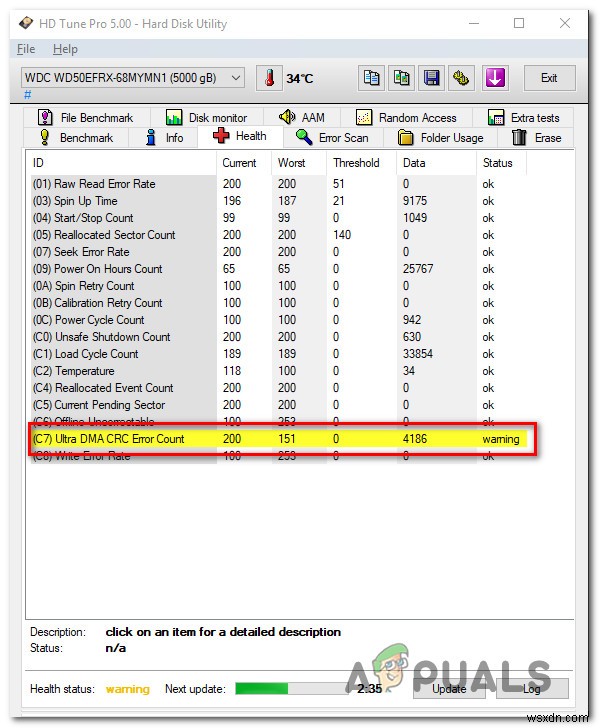600x728 pixels.
Task: Click the Exit button
Action: pyautogui.click(x=549, y=78)
